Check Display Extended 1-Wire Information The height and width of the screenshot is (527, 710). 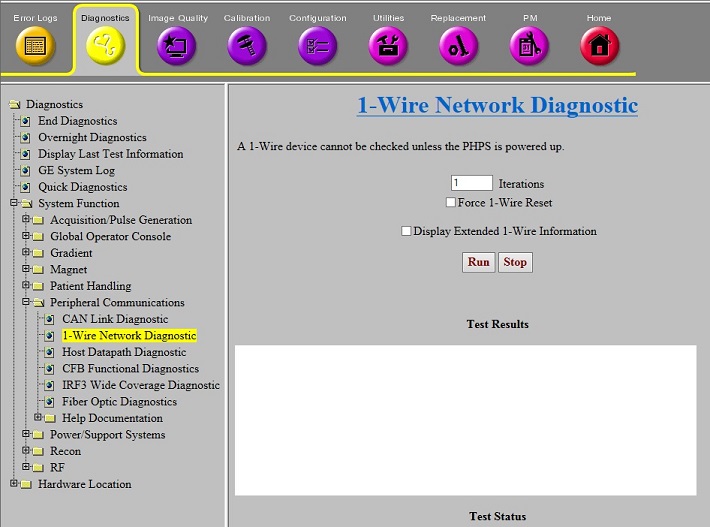(406, 231)
